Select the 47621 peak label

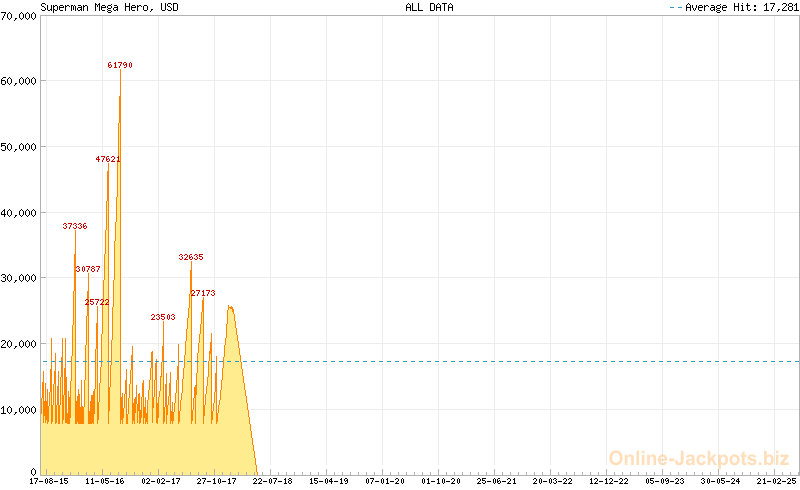(x=108, y=159)
